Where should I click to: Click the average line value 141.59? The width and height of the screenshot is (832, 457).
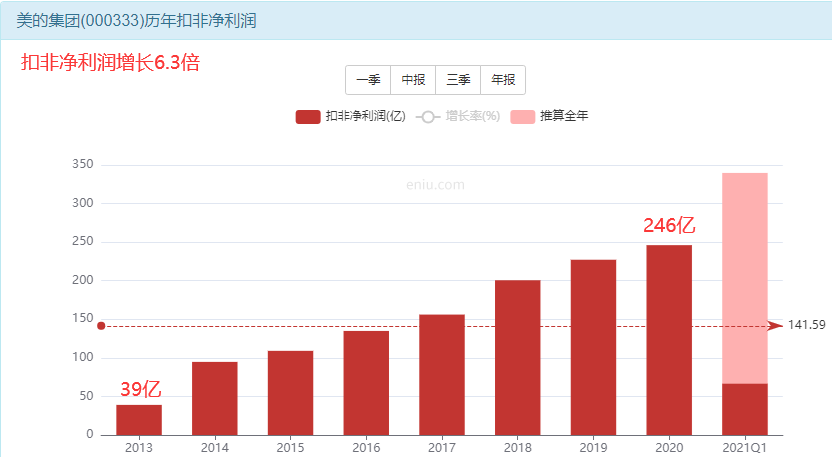click(807, 325)
